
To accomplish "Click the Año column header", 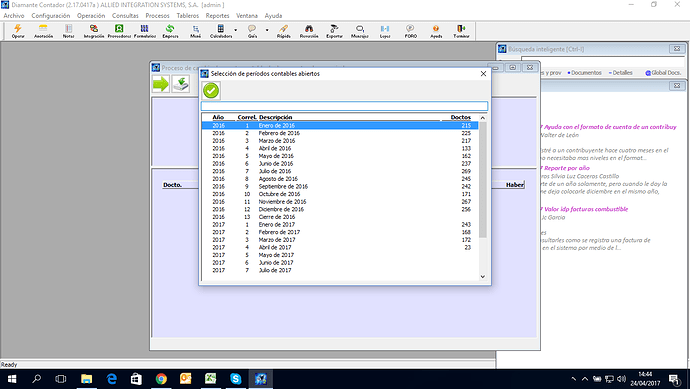I will pyautogui.click(x=218, y=117).
